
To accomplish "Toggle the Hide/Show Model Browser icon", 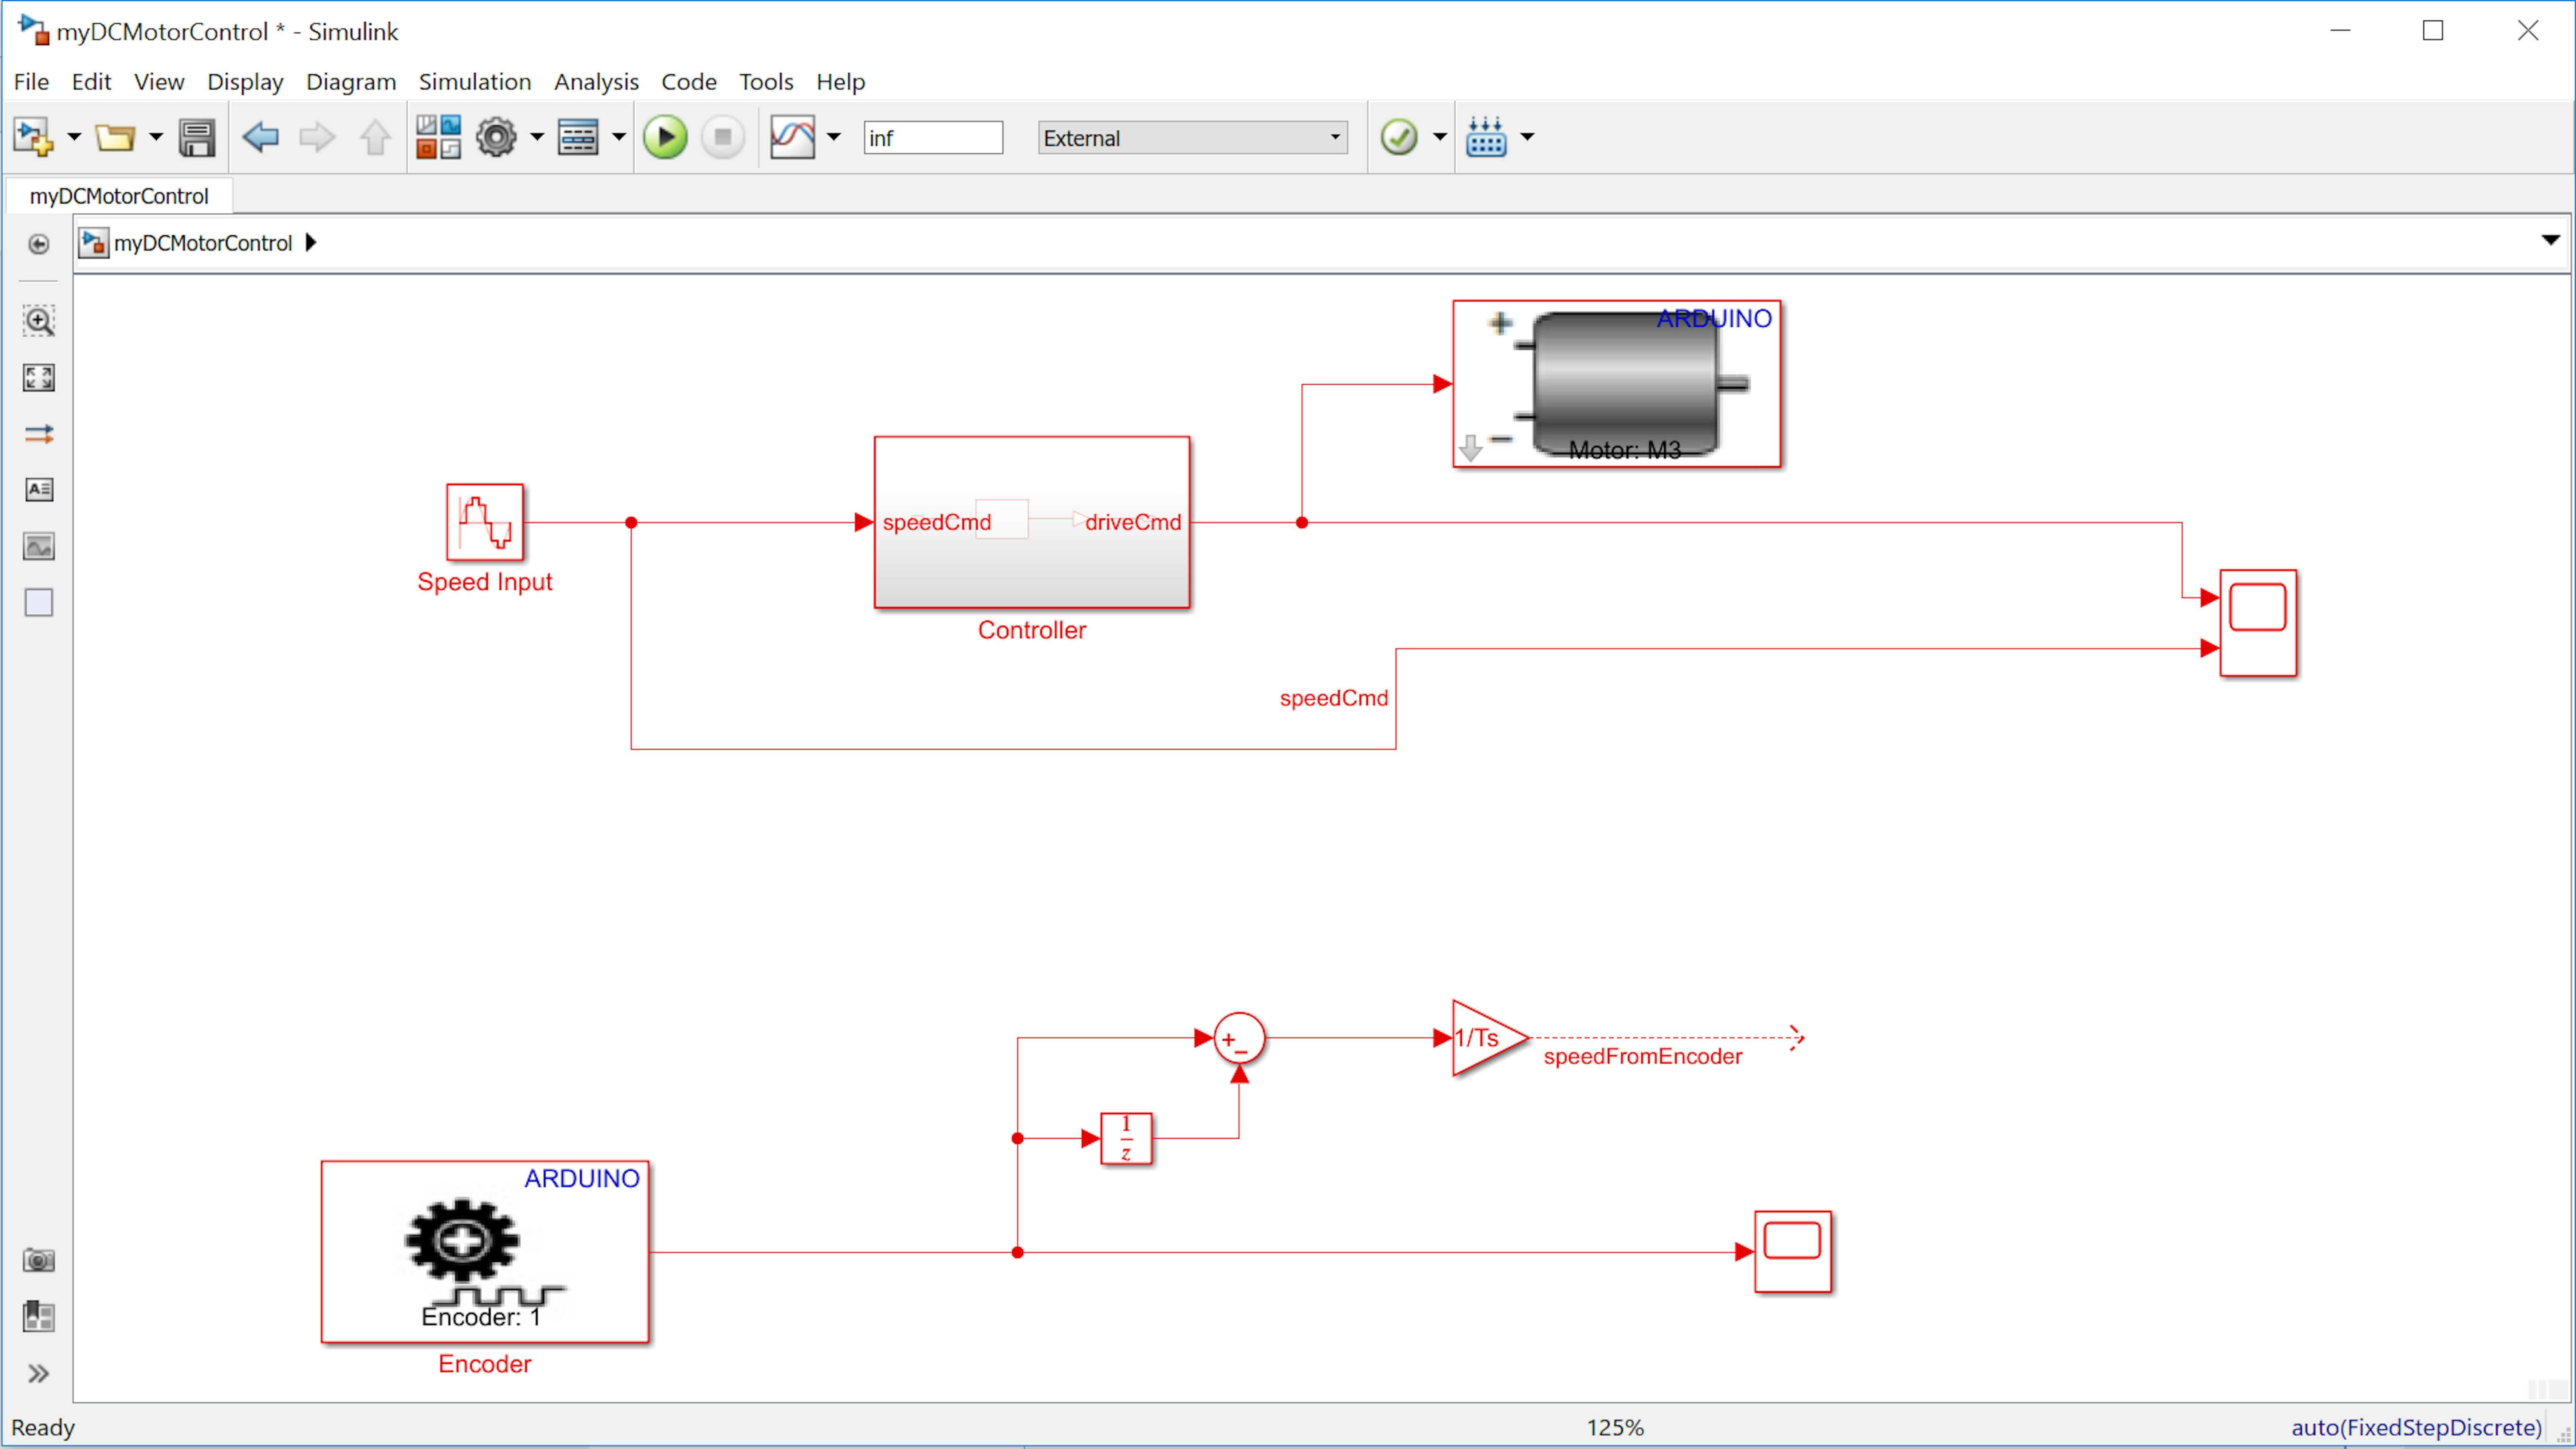I will [x=39, y=244].
